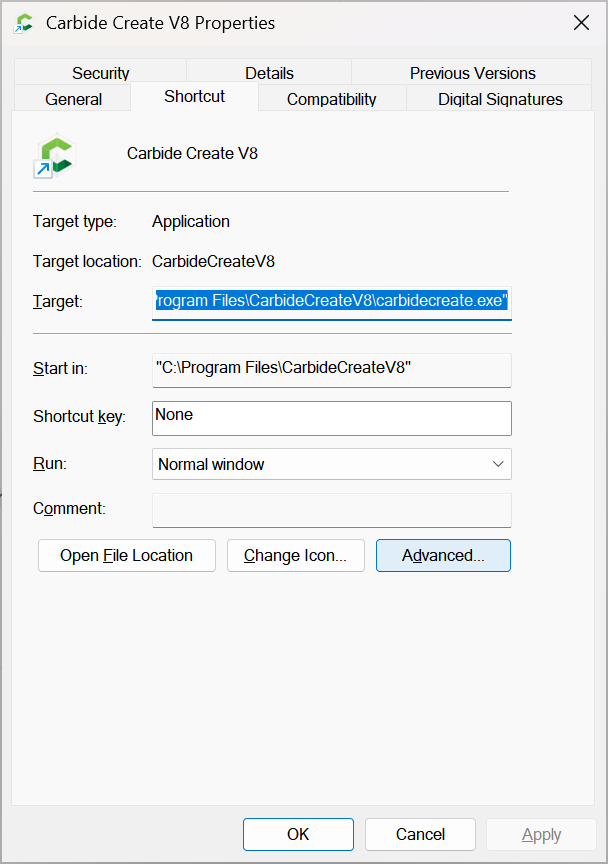Click the Start in text field
This screenshot has width=608, height=864.
pyautogui.click(x=331, y=369)
